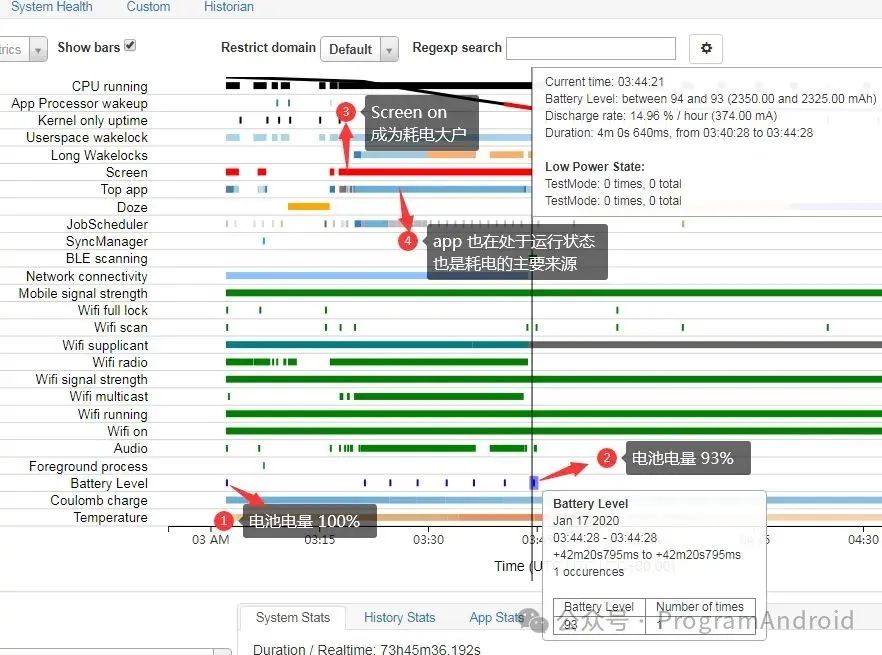
Task: Open the Restrict domain Default dropdown
Action: [x=359, y=48]
